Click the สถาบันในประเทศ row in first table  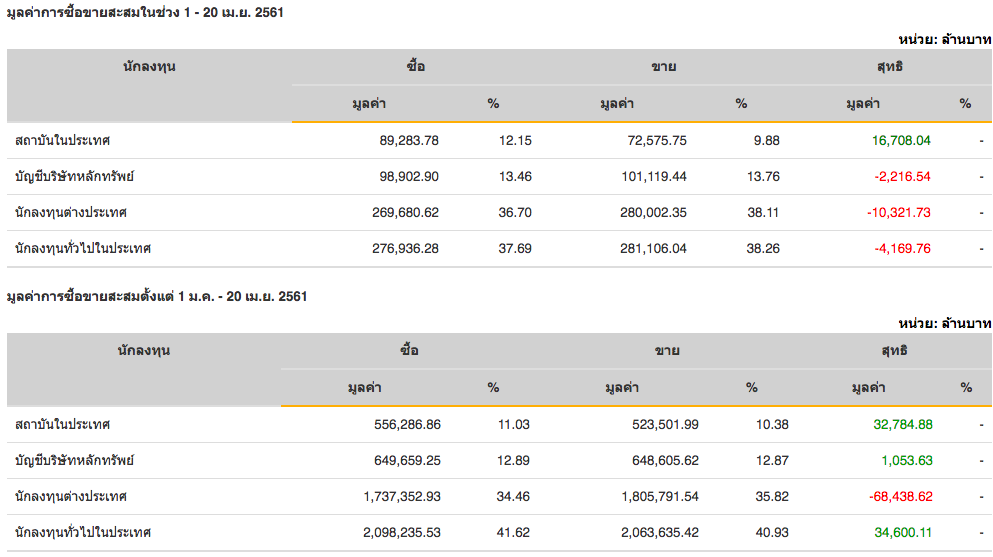click(x=62, y=141)
